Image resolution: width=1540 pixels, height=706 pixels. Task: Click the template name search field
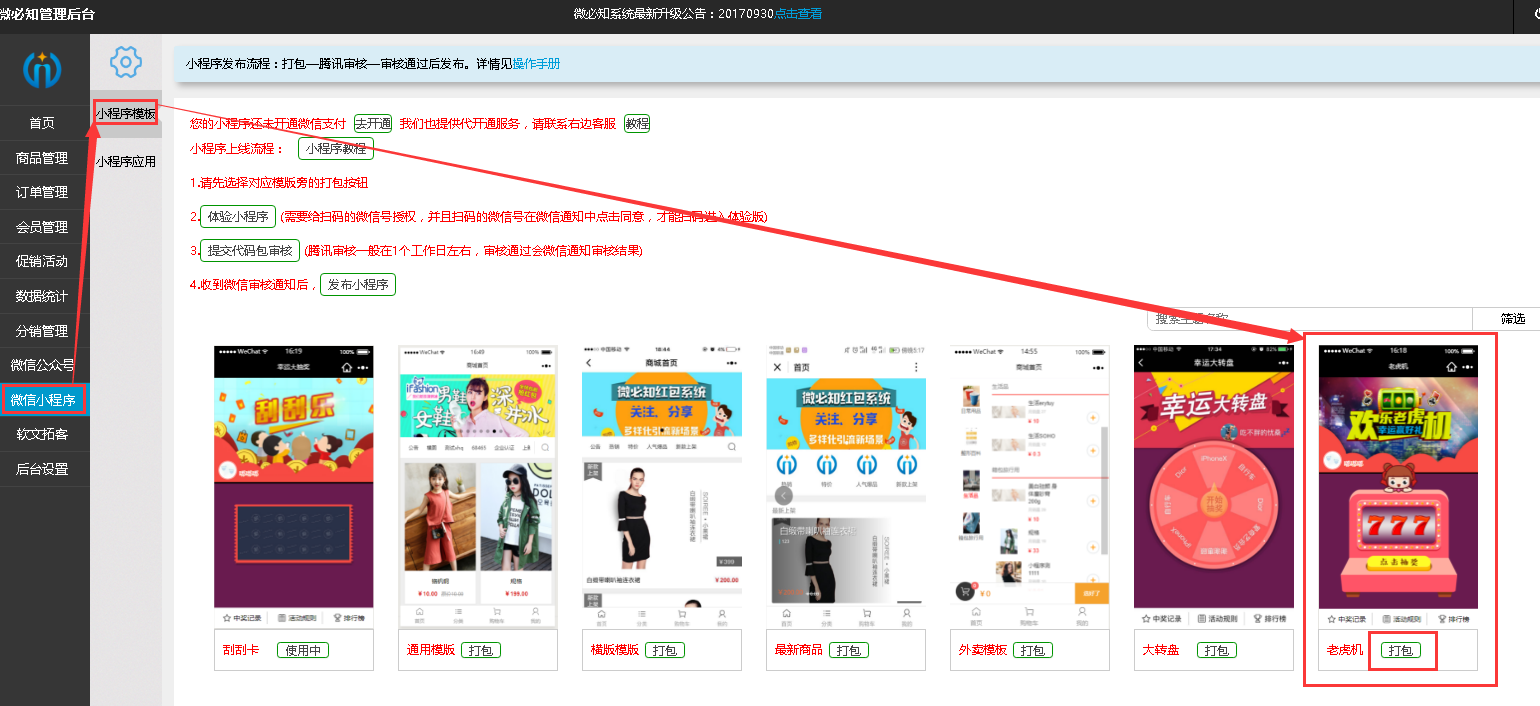click(x=1309, y=319)
